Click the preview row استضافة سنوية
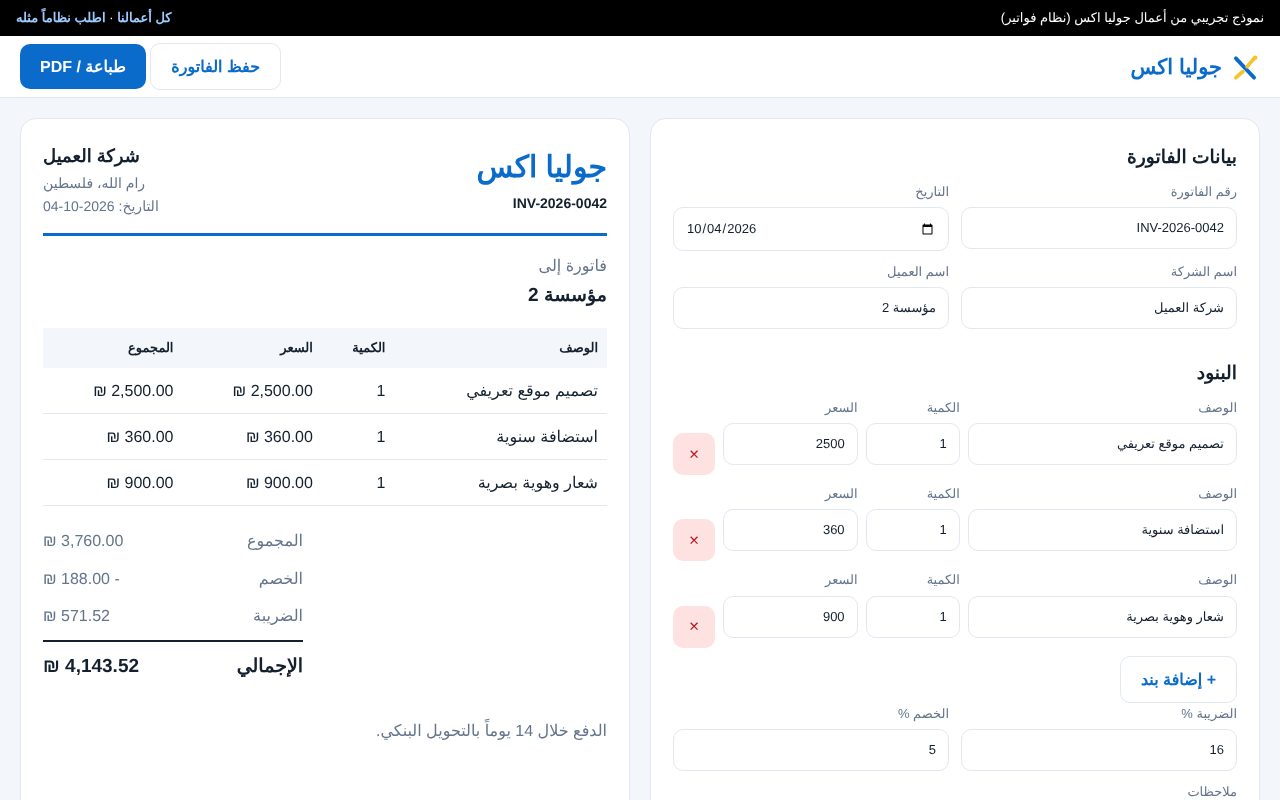1280x800 pixels. [325, 437]
